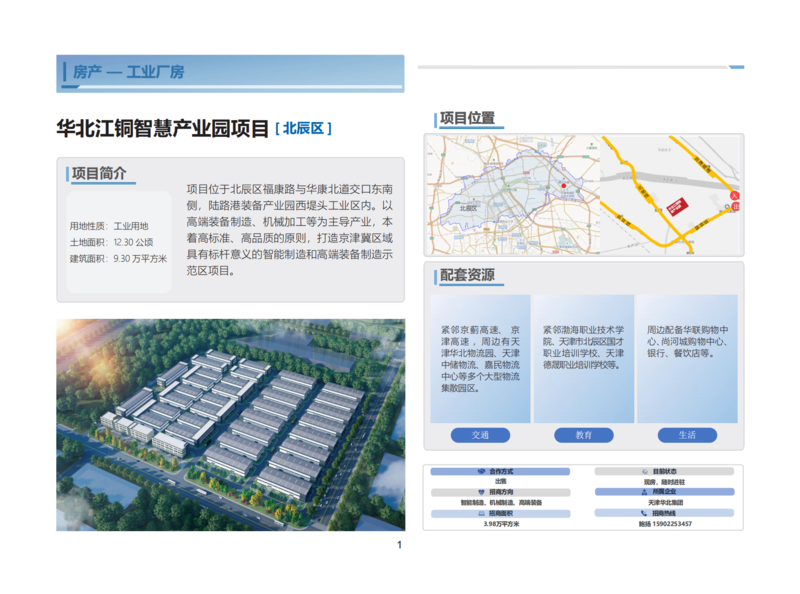Click the 教育 button
The image size is (800, 594).
584,435
